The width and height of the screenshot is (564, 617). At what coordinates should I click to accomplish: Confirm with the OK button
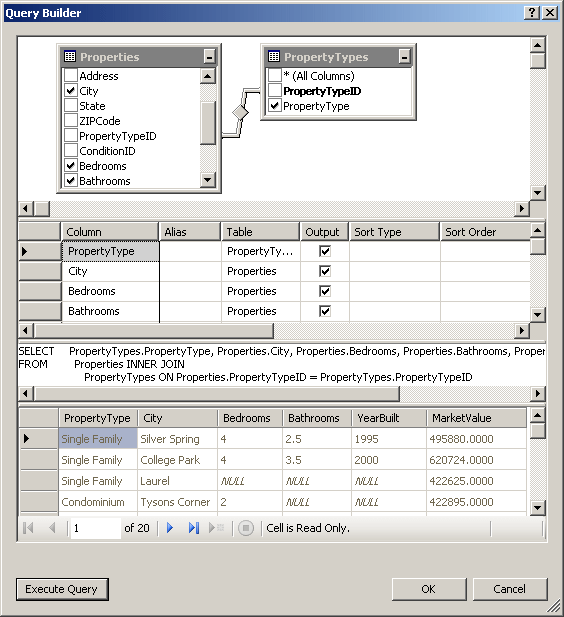coord(429,589)
